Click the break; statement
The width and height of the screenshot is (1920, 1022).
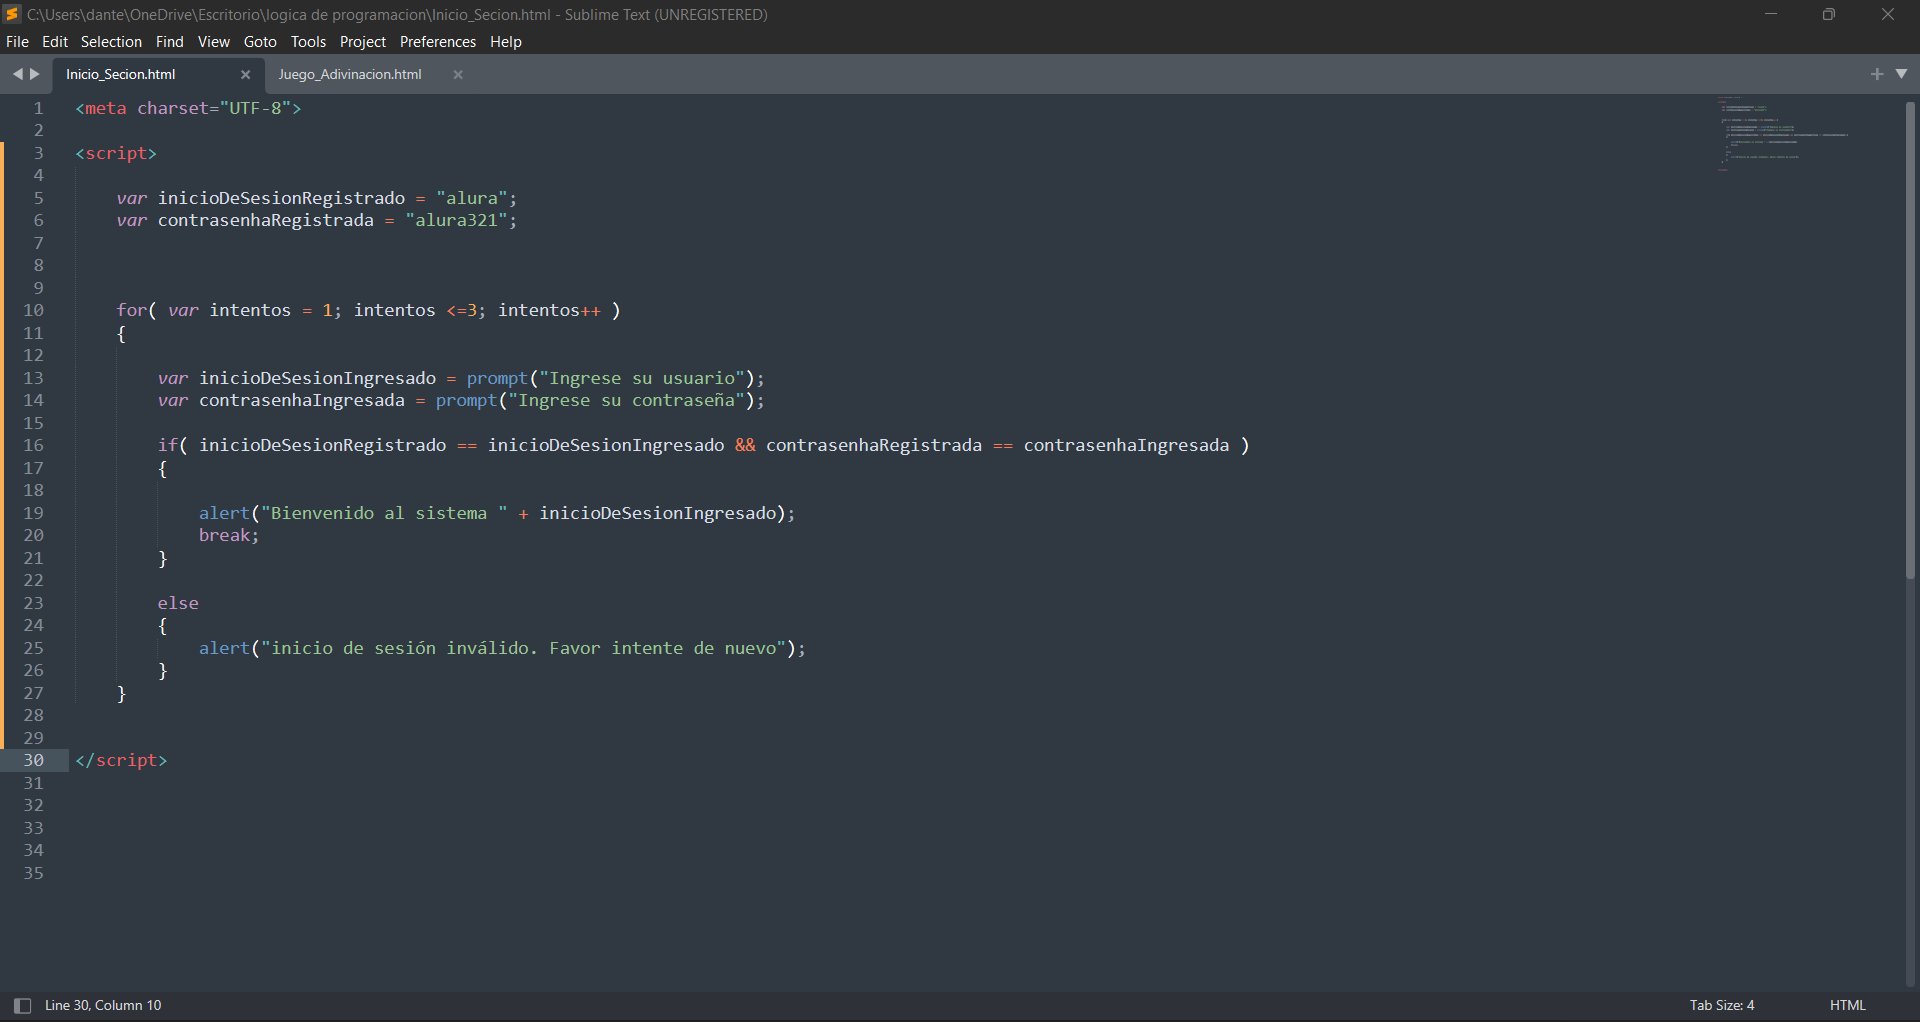[x=229, y=536]
